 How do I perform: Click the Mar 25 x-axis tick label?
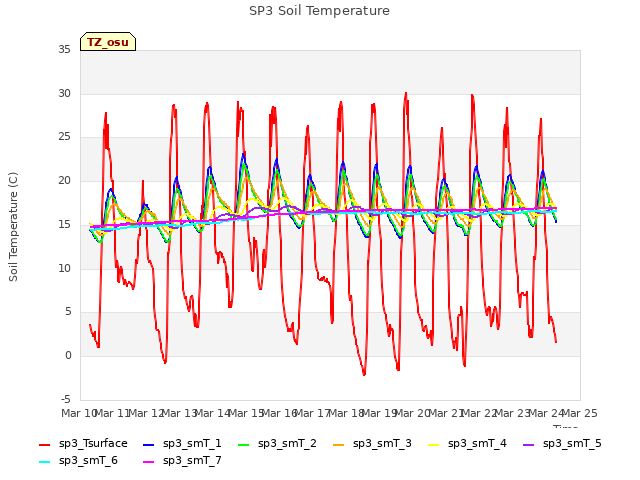(x=580, y=413)
